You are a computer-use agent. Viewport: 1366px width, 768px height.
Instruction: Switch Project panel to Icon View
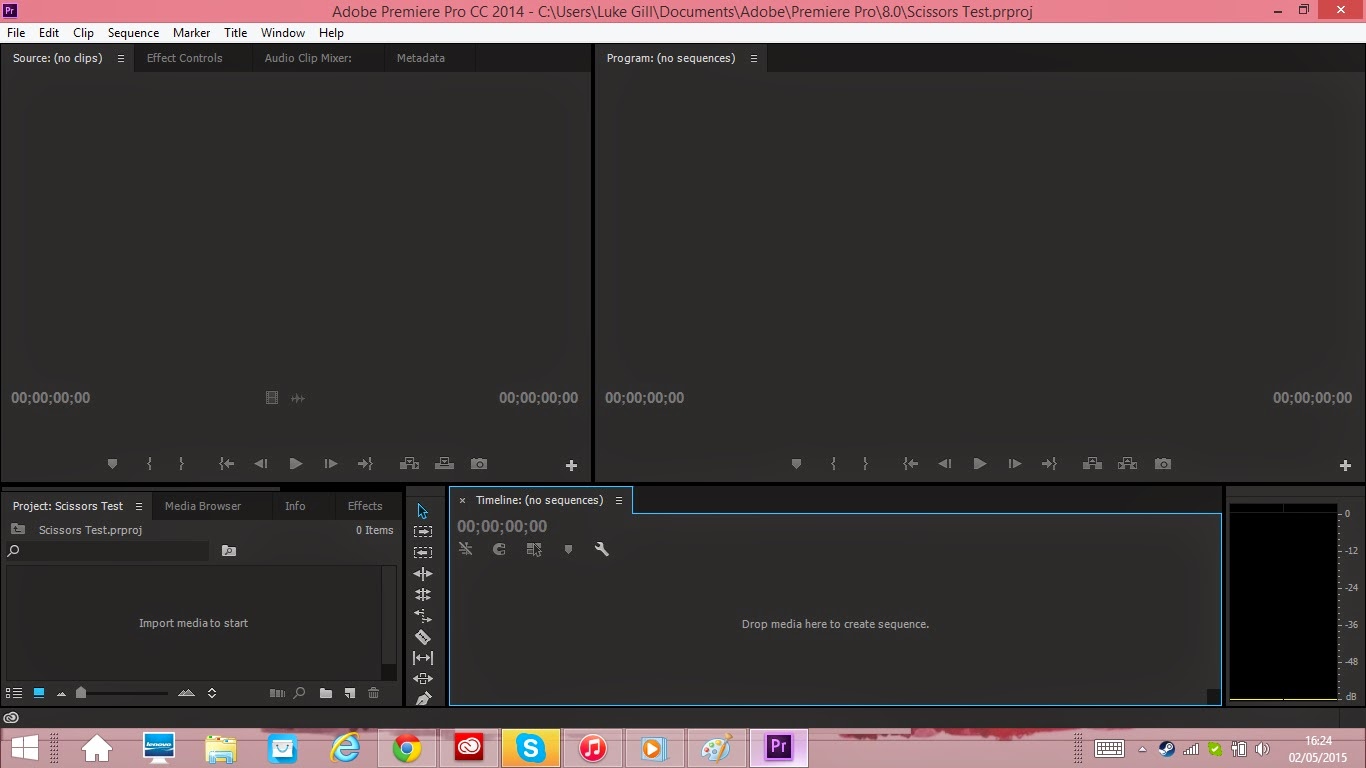point(39,693)
